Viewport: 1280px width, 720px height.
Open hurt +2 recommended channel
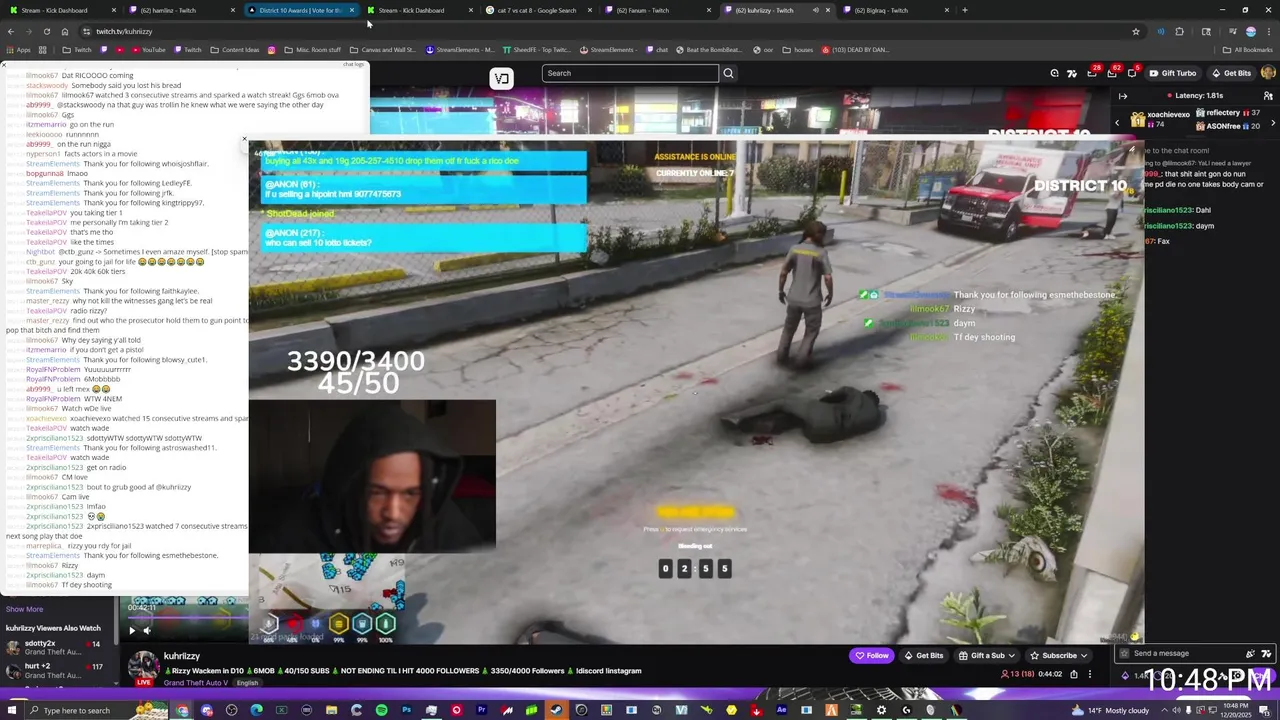[x=55, y=670]
